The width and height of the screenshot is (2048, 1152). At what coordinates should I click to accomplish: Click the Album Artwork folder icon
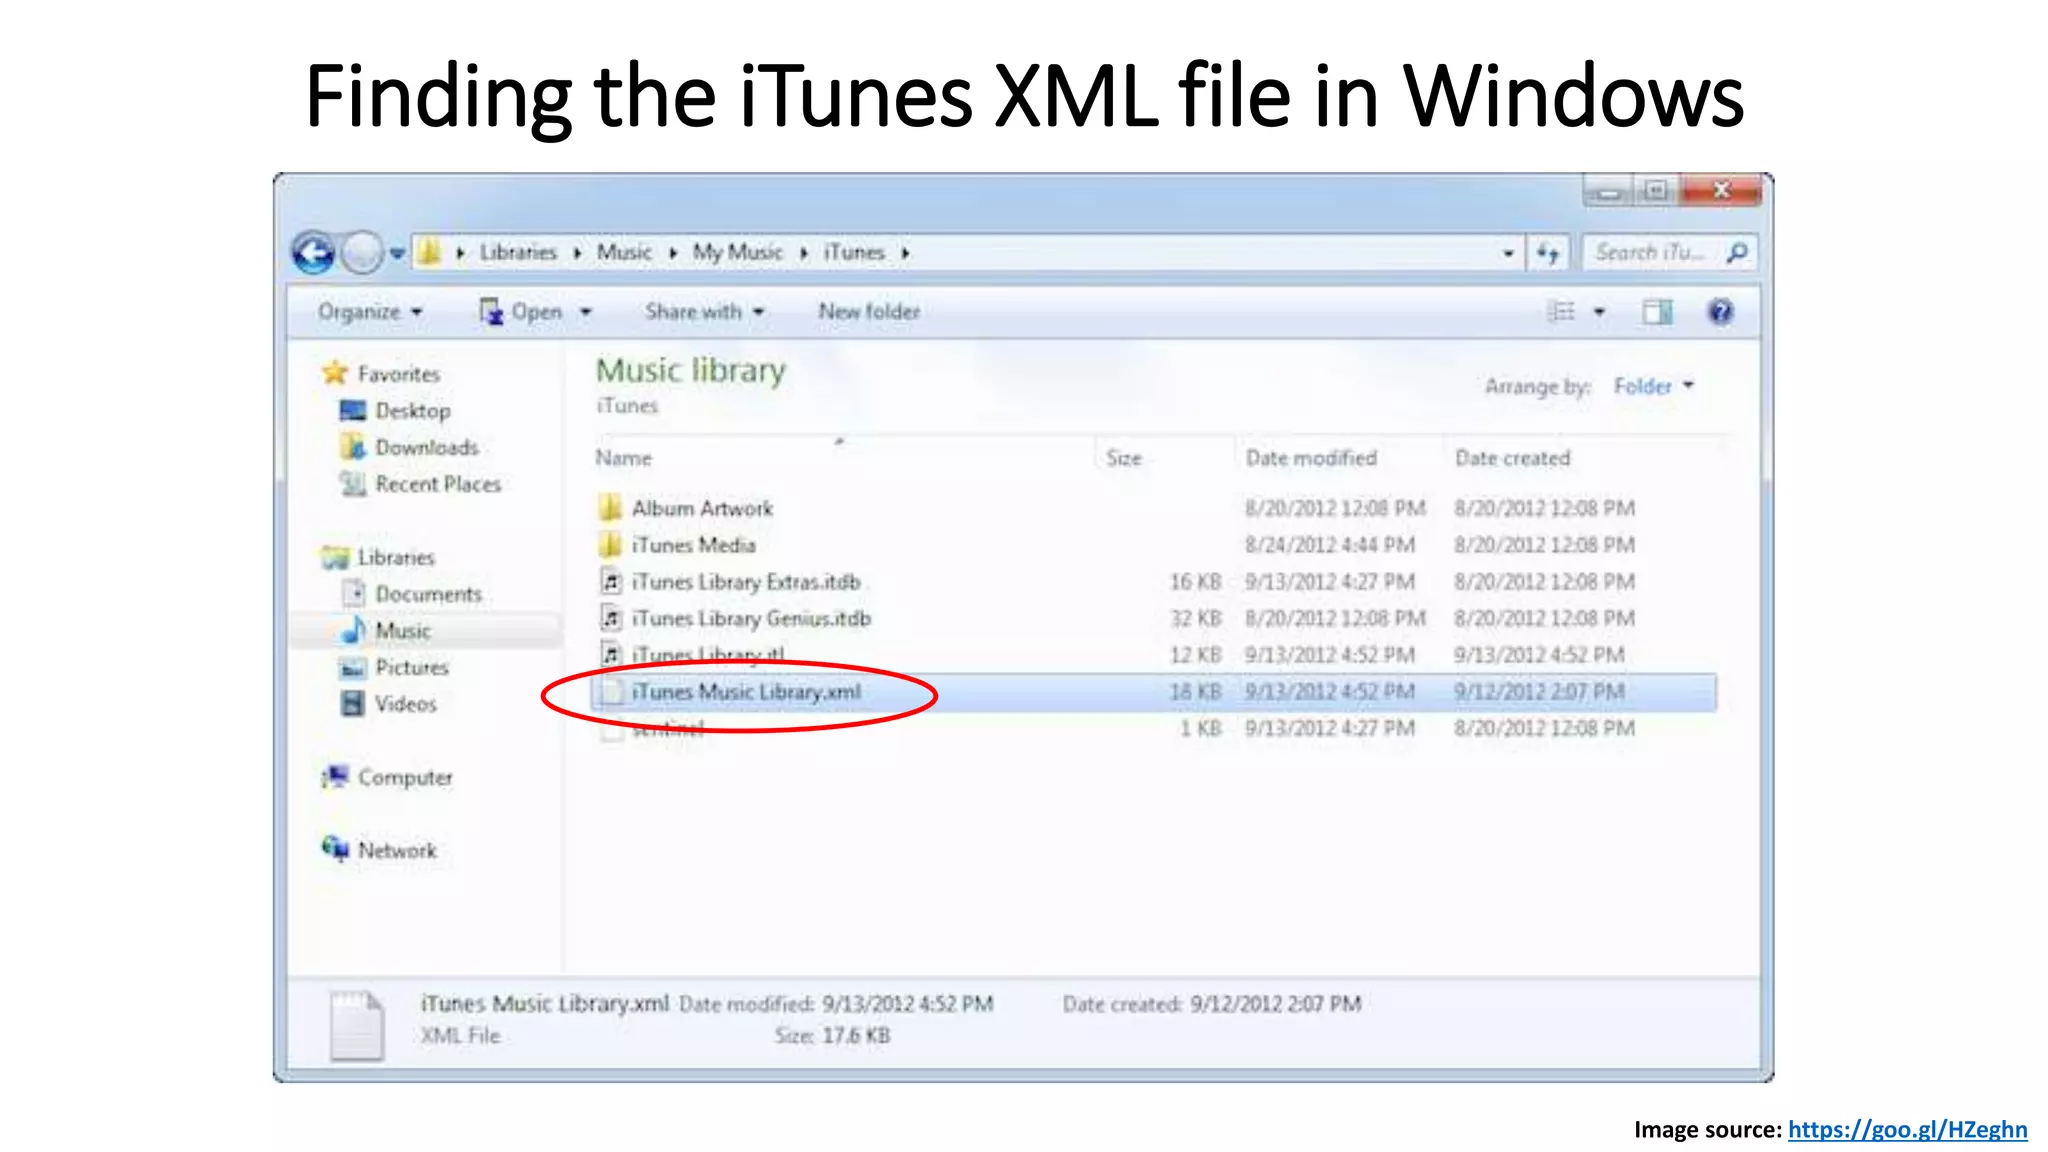611,508
